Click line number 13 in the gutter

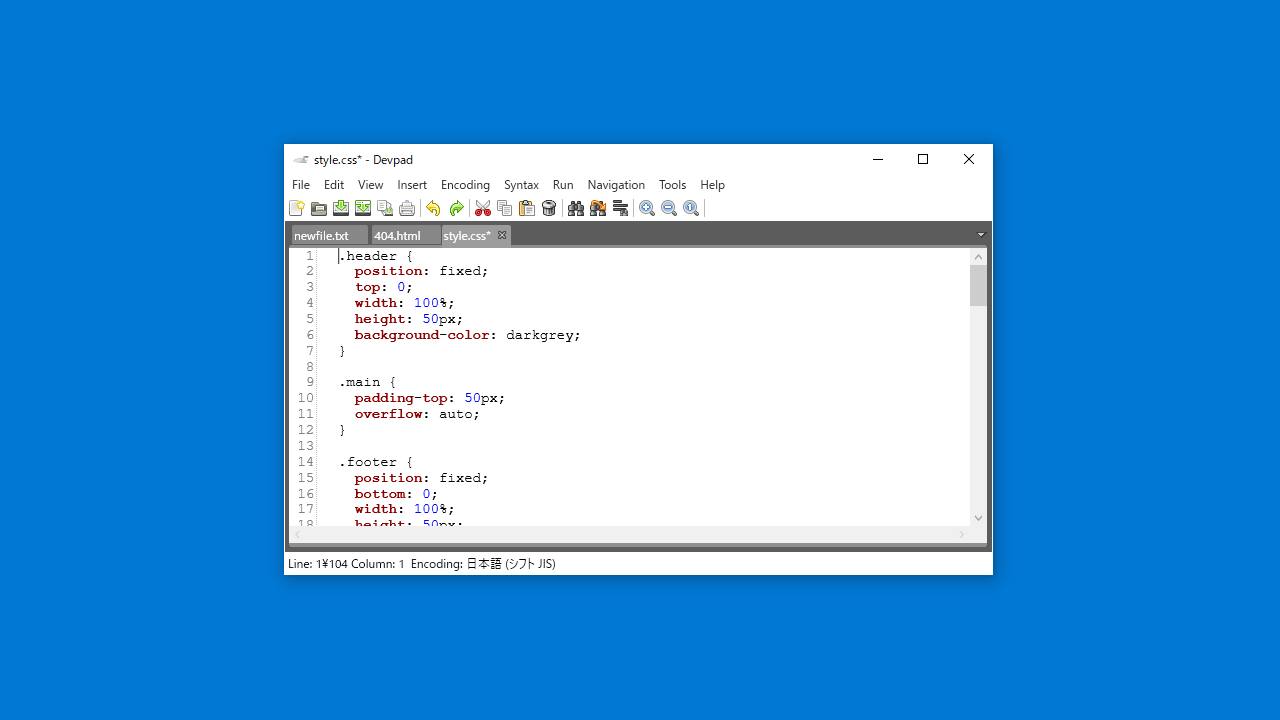[306, 446]
